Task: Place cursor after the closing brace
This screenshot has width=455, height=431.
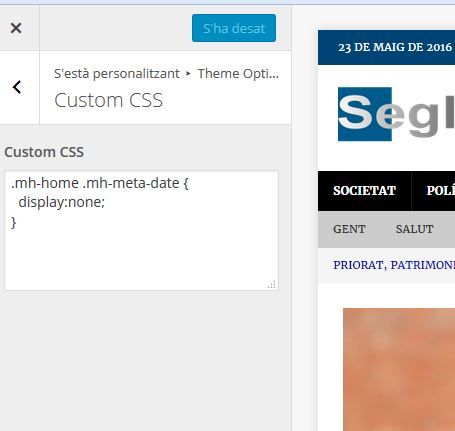Action: pos(14,222)
